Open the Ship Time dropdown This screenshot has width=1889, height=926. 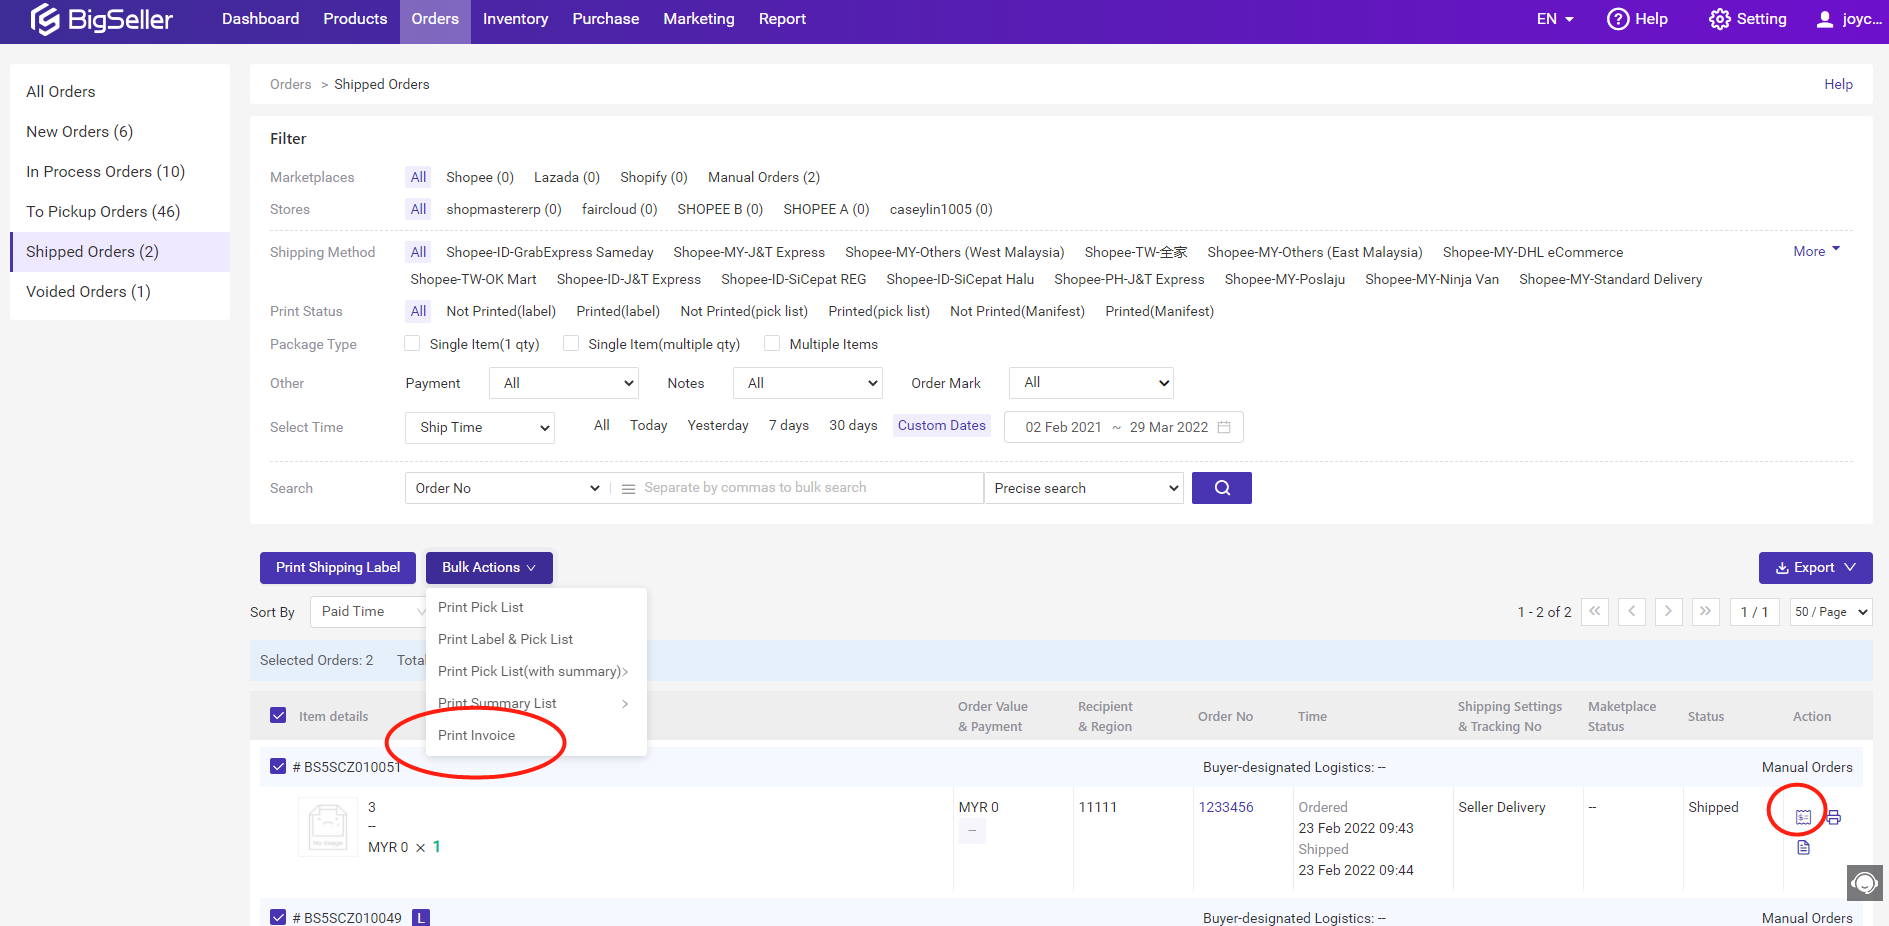[x=479, y=428]
